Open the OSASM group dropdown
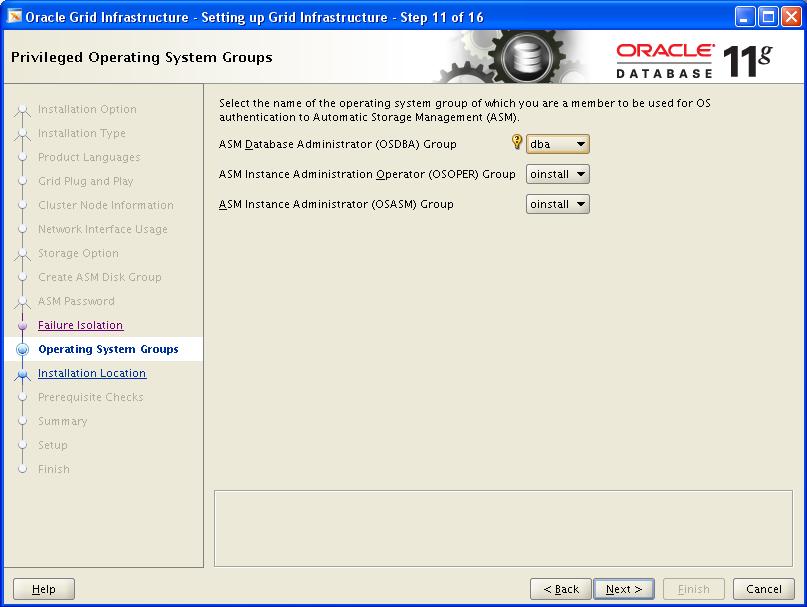This screenshot has height=607, width=807. pyautogui.click(x=557, y=204)
